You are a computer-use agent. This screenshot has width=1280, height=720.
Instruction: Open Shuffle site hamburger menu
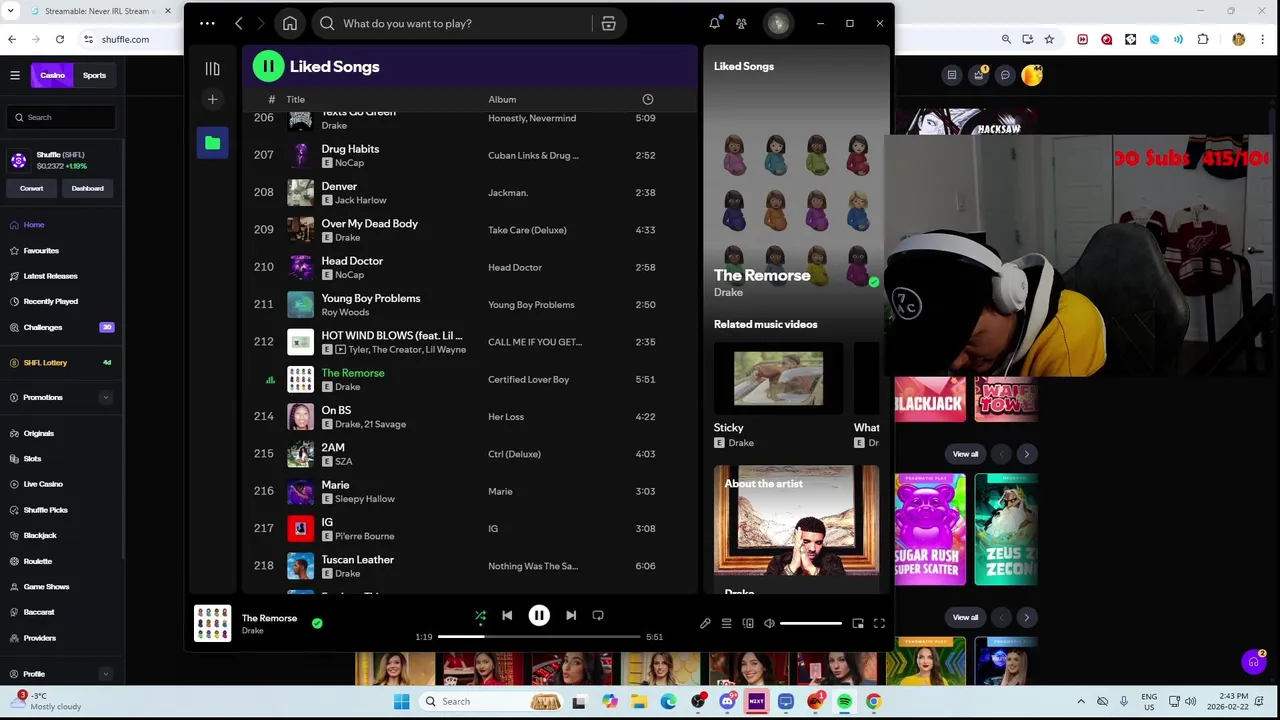15,75
